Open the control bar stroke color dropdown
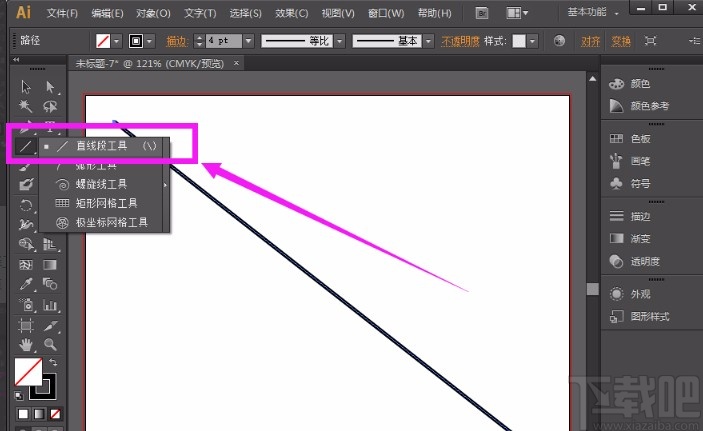Image resolution: width=703 pixels, height=431 pixels. (x=149, y=41)
